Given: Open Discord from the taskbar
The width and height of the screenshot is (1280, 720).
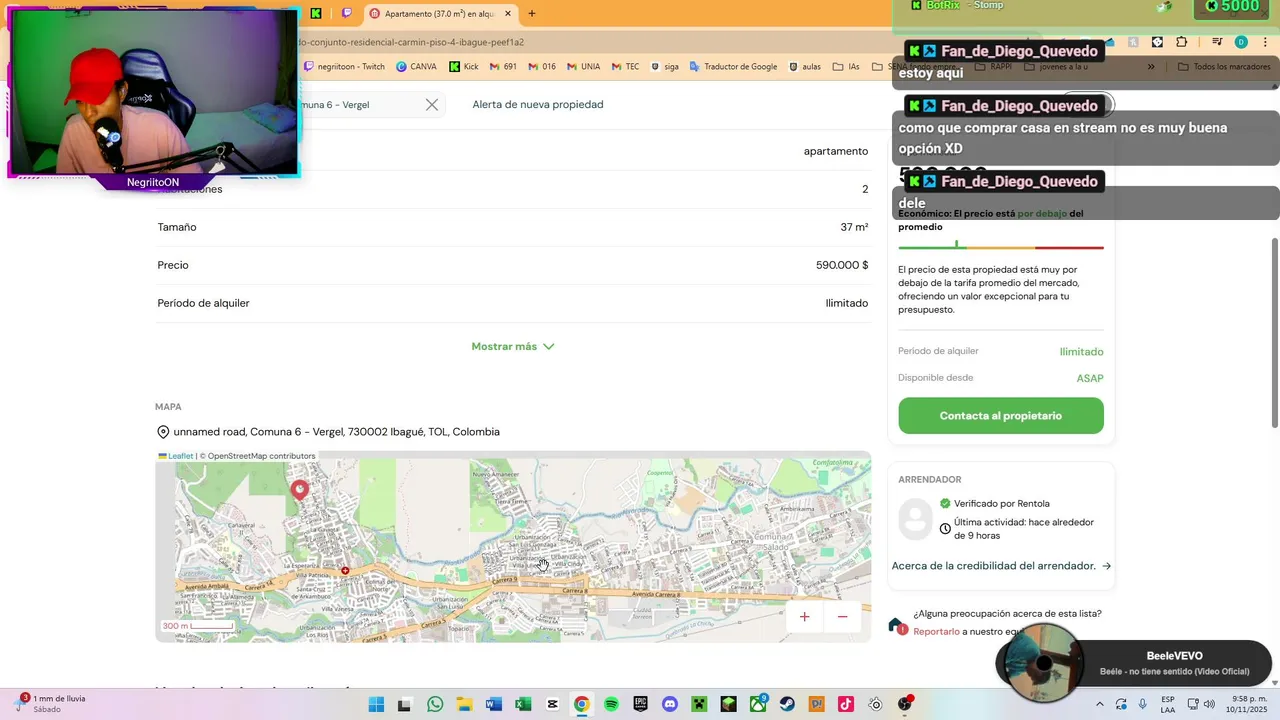Looking at the screenshot, I should tap(670, 704).
